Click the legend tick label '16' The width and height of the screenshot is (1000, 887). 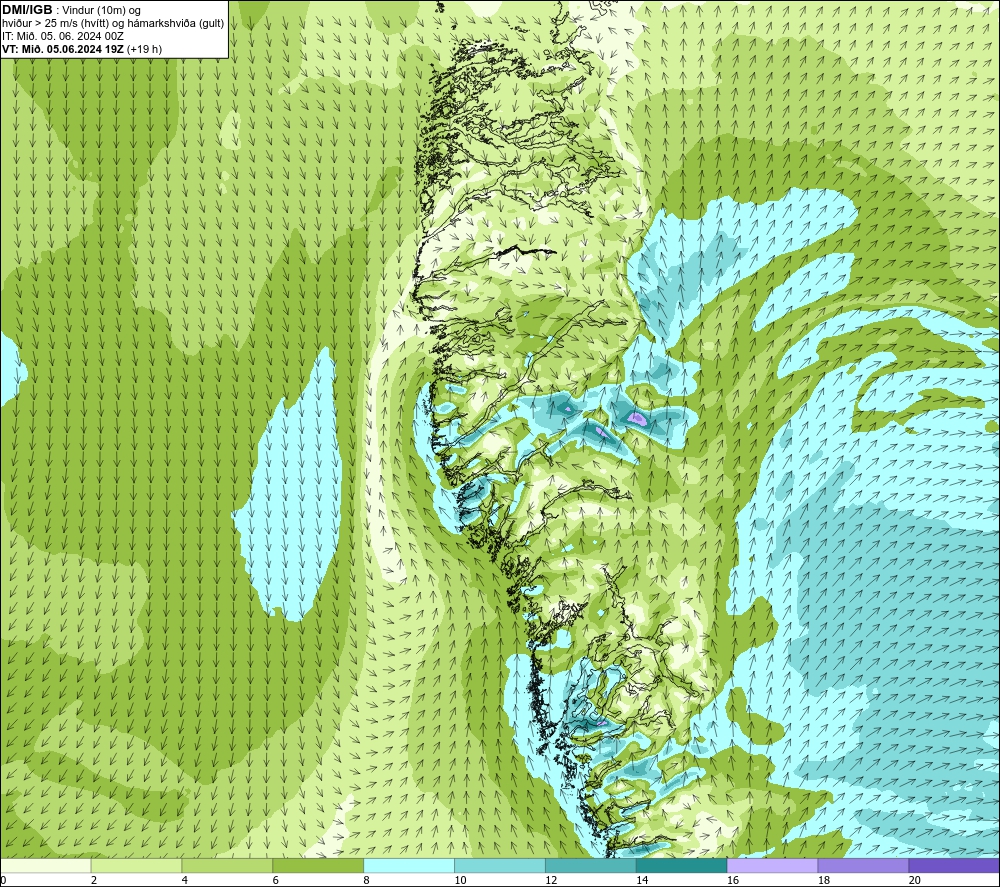click(733, 880)
